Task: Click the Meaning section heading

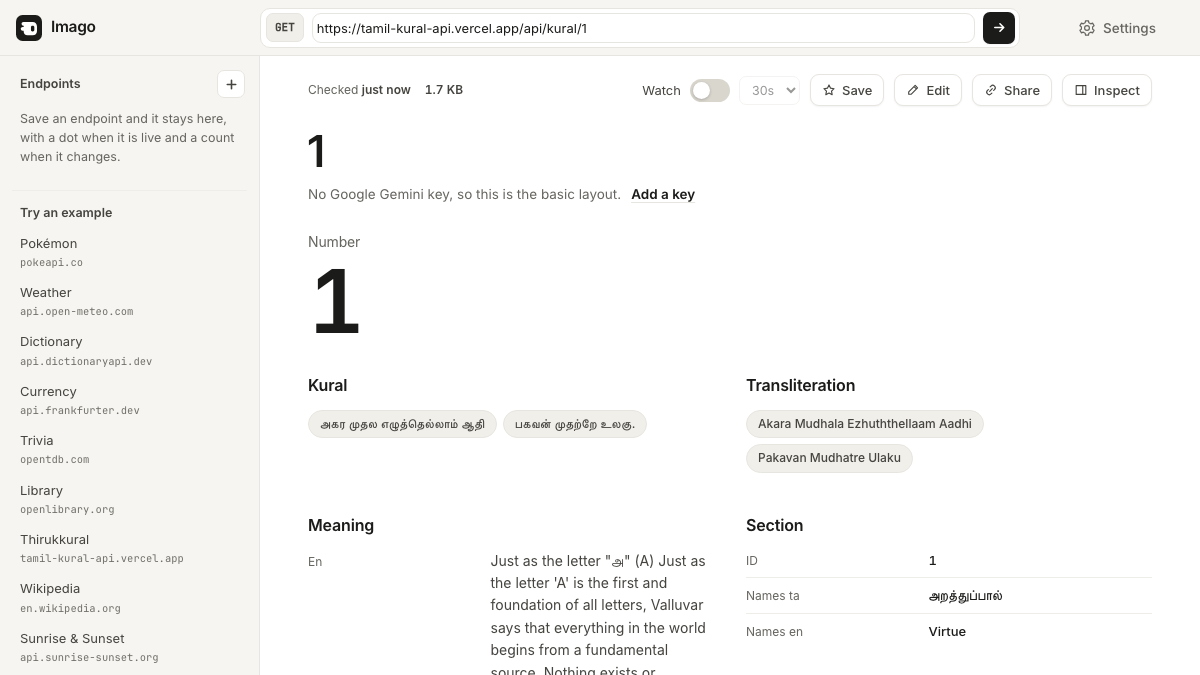Action: coord(341,525)
